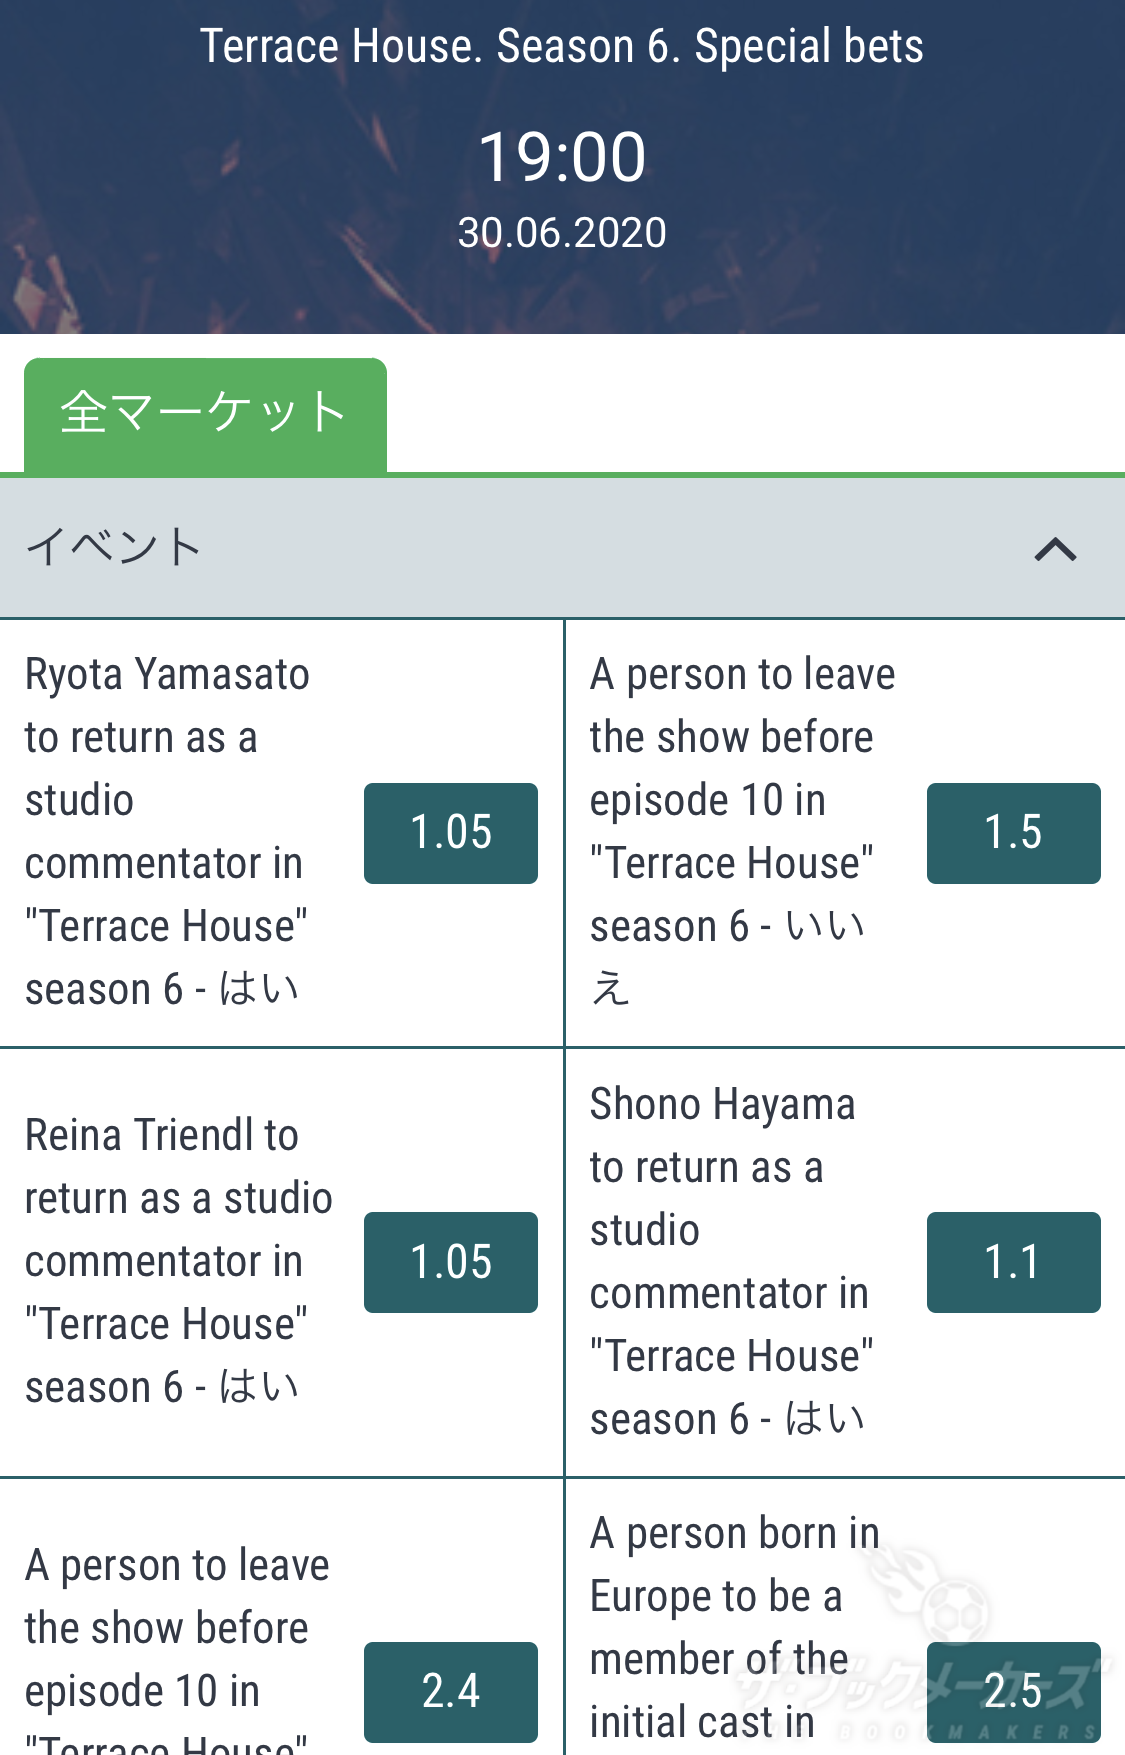Tap the 2.5 odds button
Viewport: 1125px width, 1755px height.
click(1013, 1691)
